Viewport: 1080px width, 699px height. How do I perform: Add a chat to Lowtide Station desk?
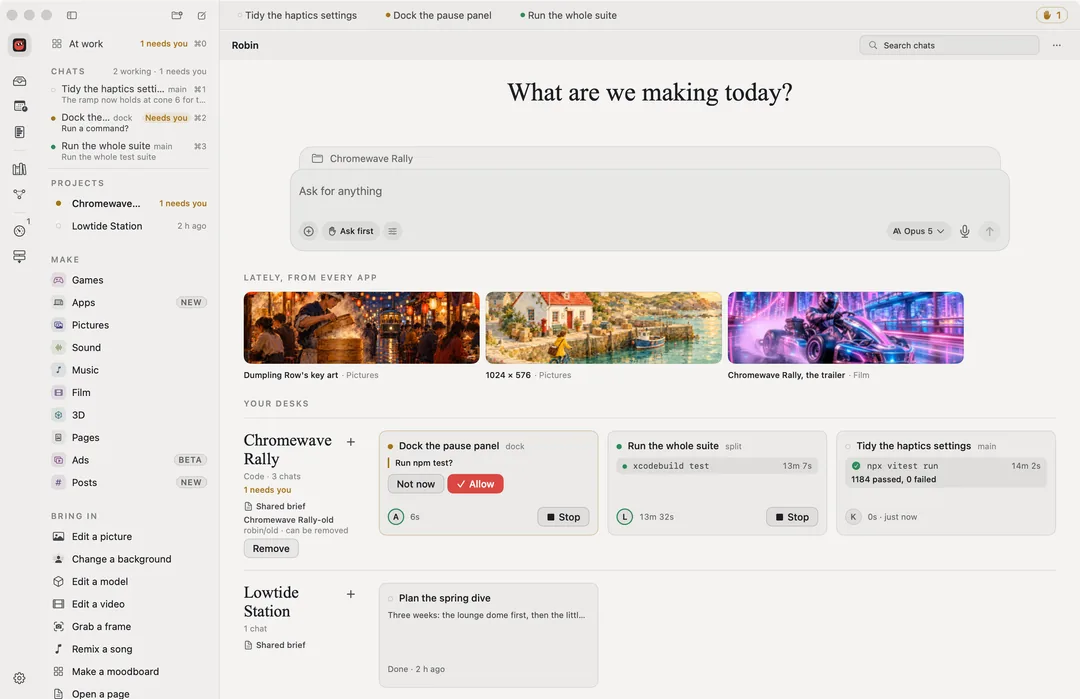tap(351, 594)
